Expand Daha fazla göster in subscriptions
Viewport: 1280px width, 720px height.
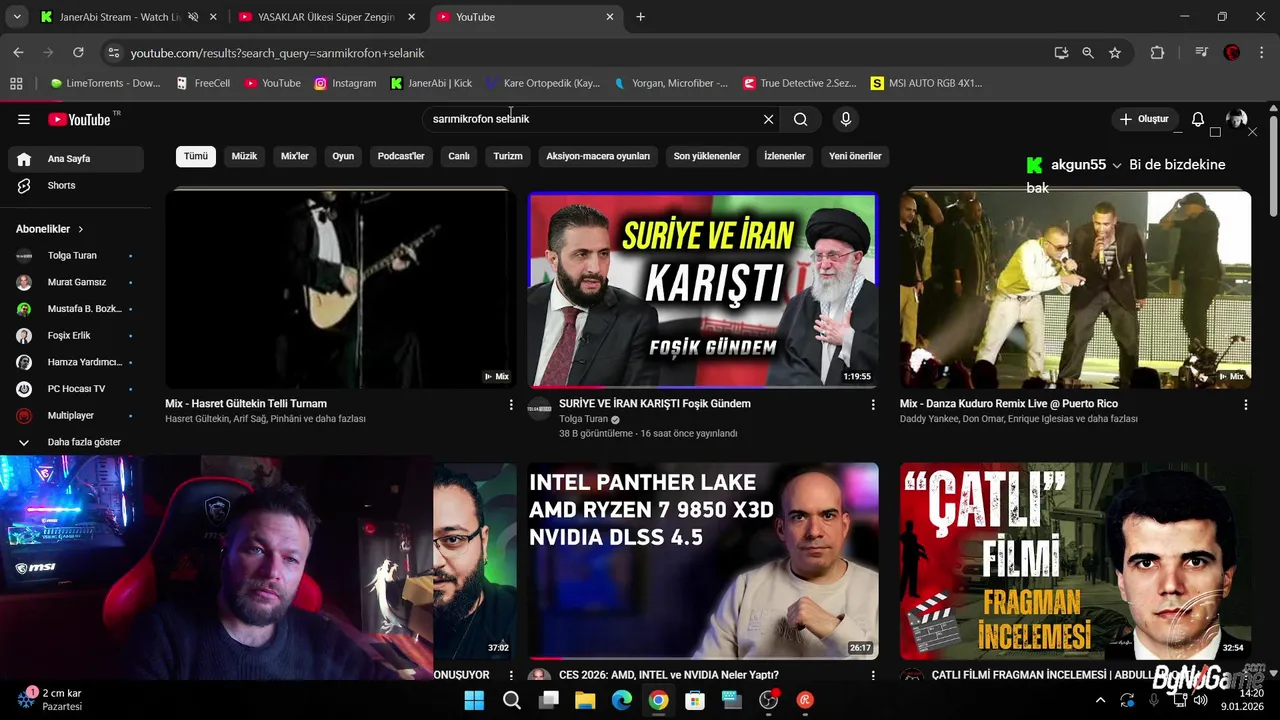coord(76,442)
